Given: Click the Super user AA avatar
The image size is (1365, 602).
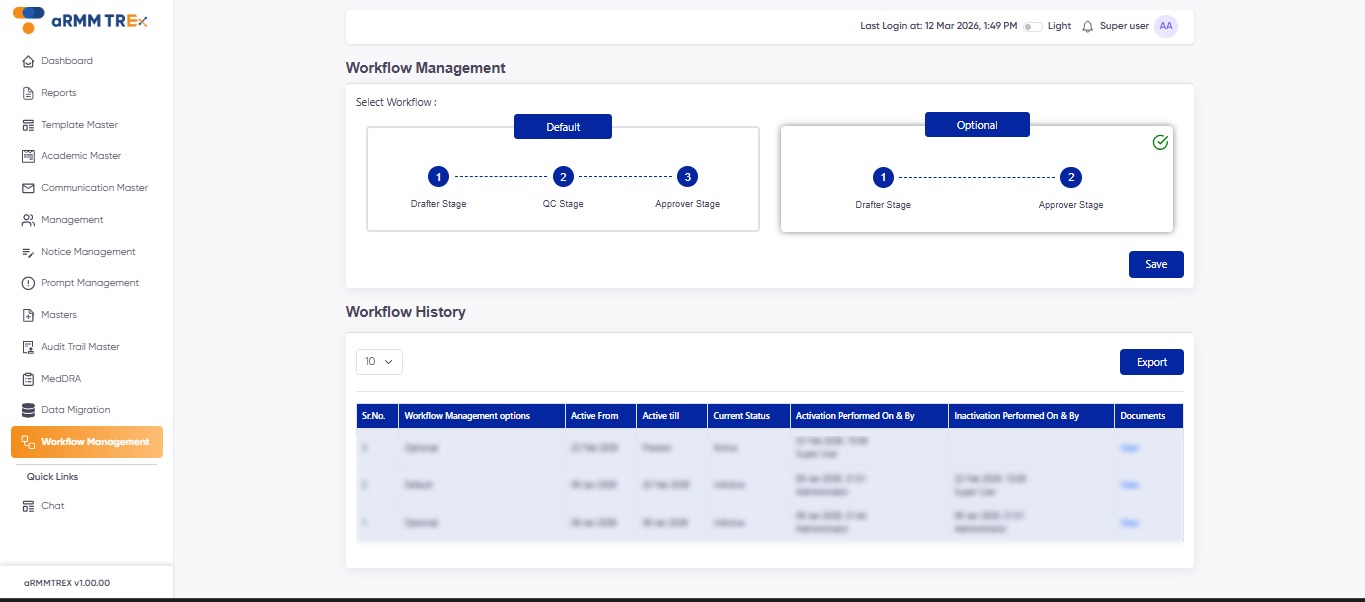Looking at the screenshot, I should 1165,26.
